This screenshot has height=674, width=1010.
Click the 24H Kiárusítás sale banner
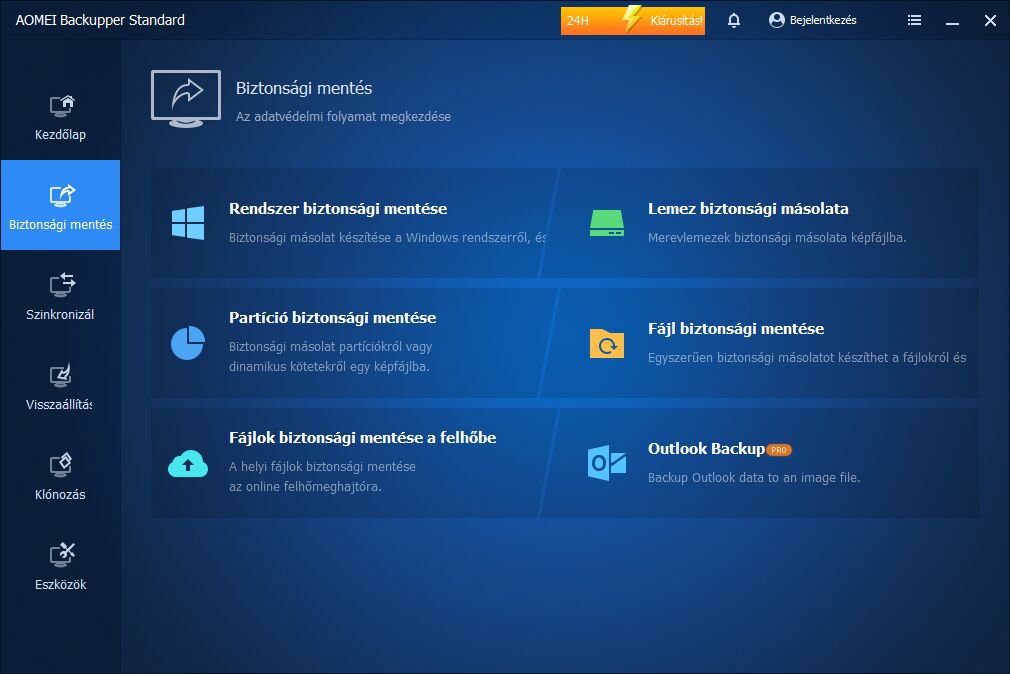pos(633,21)
